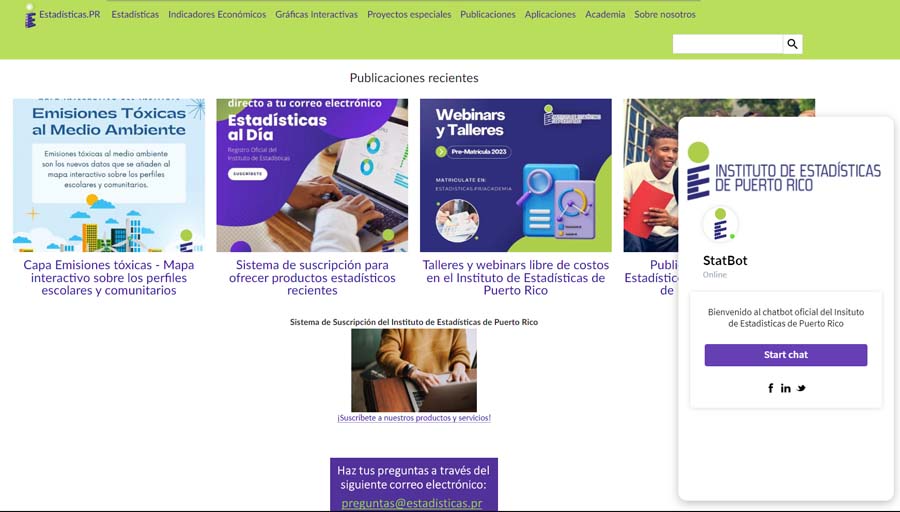Click the Start chat button
The width and height of the screenshot is (900, 512).
pos(785,355)
